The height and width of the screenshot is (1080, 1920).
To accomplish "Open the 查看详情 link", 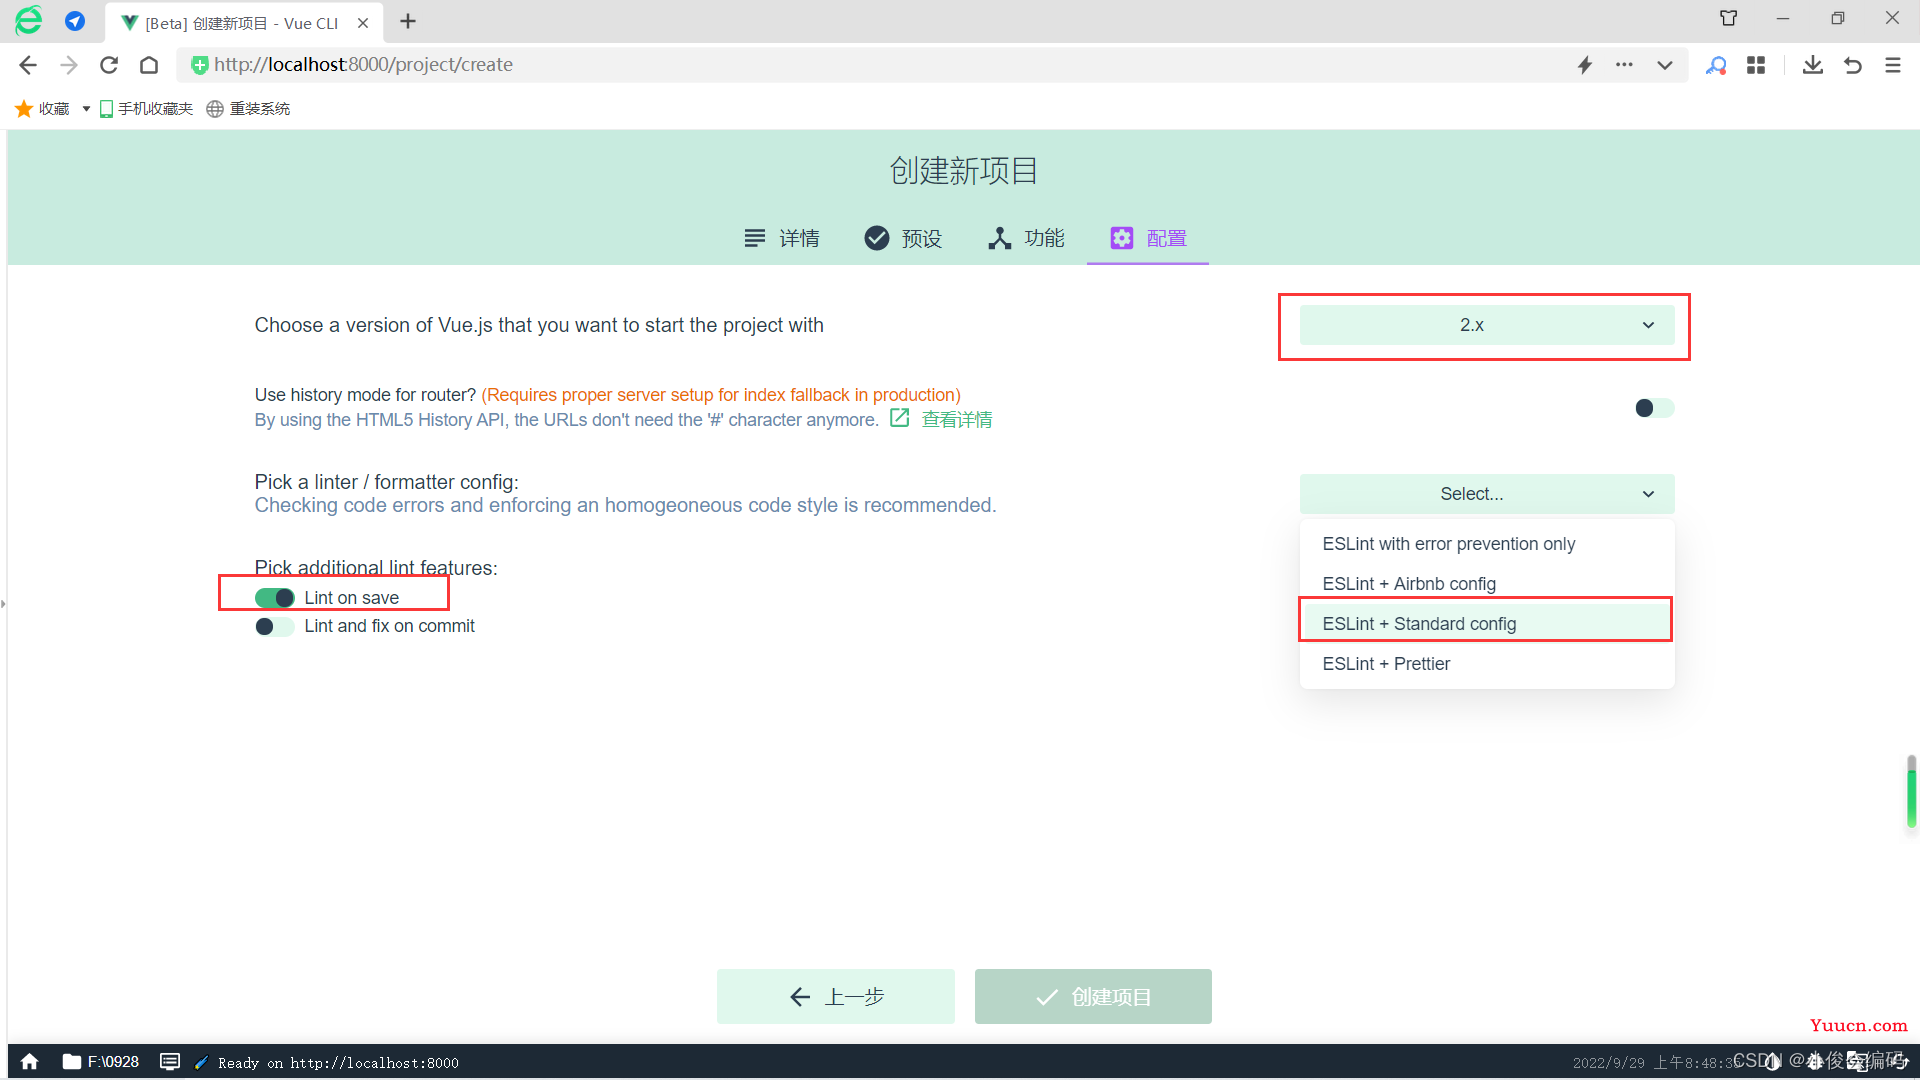I will [957, 420].
